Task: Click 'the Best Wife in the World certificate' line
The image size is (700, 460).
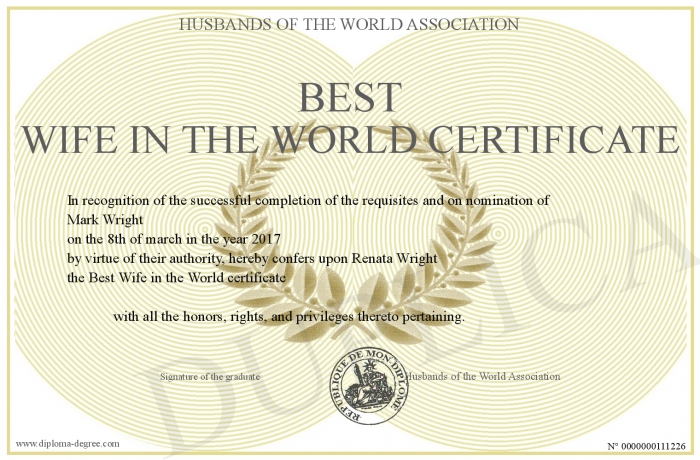Action: 176,277
